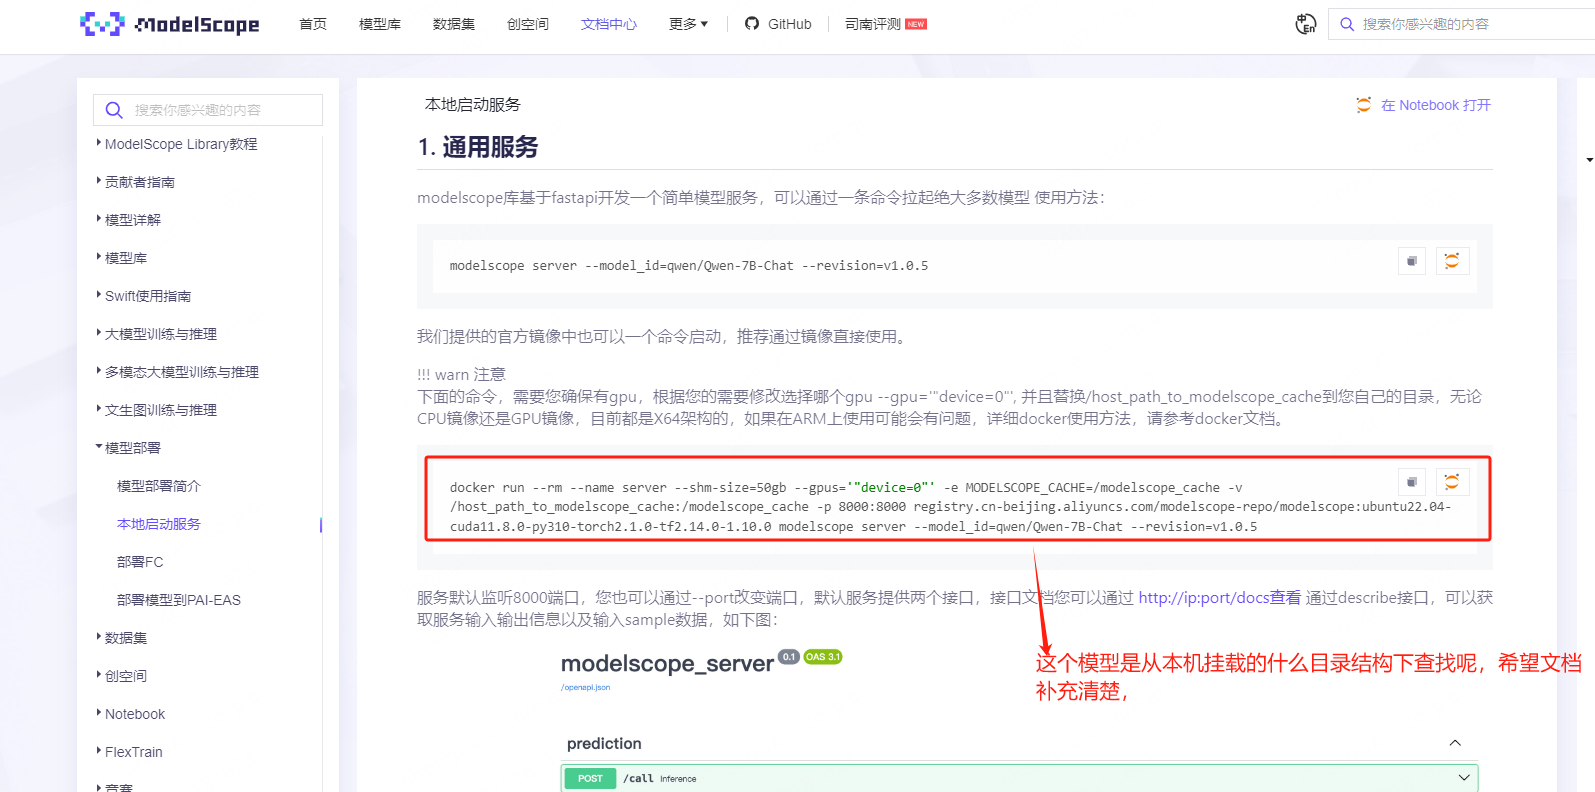Open 部署FC page

(140, 562)
